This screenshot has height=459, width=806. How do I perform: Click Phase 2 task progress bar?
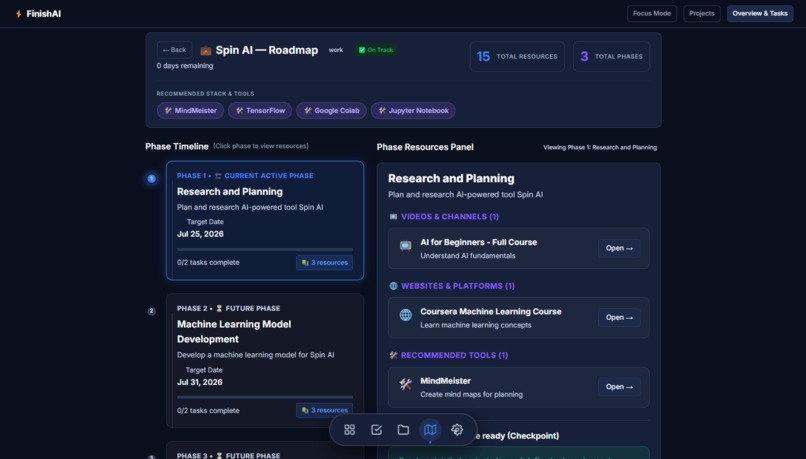pos(265,397)
